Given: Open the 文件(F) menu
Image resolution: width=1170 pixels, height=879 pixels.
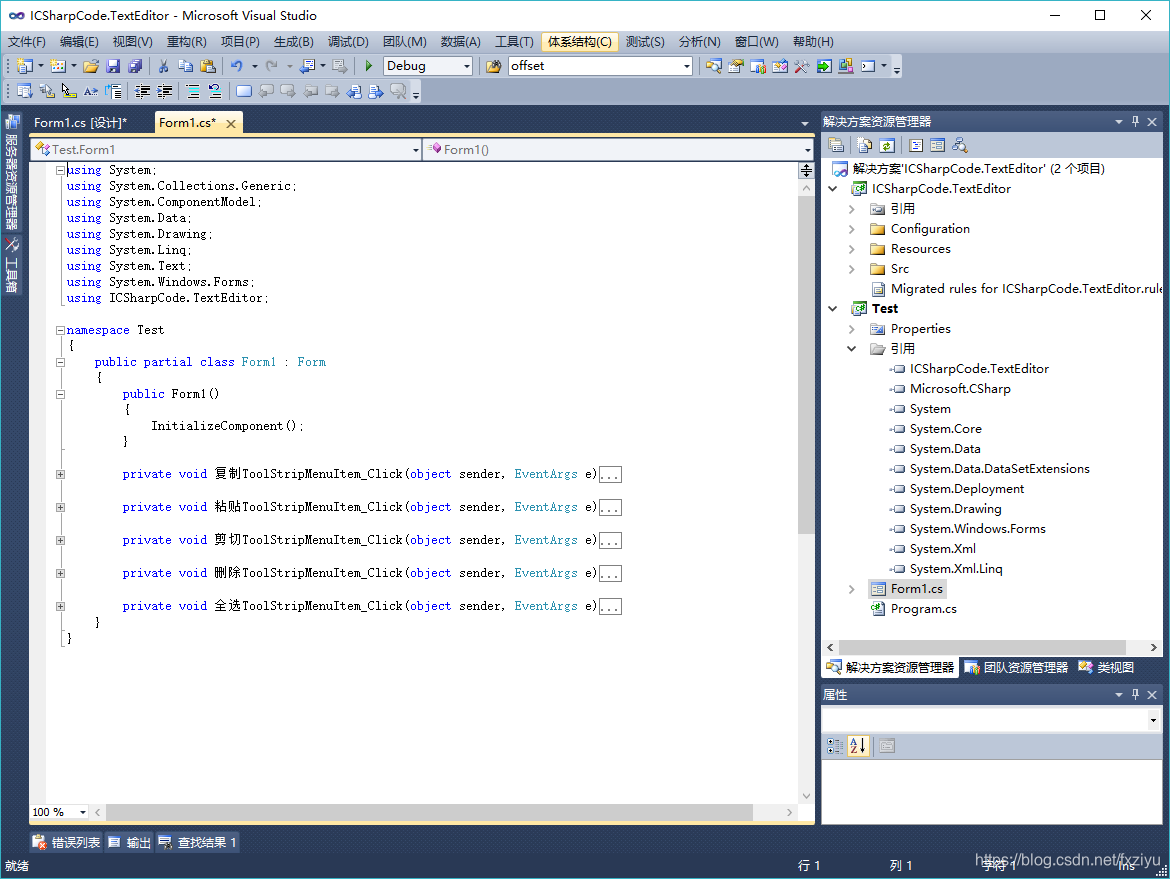Looking at the screenshot, I should coord(26,42).
